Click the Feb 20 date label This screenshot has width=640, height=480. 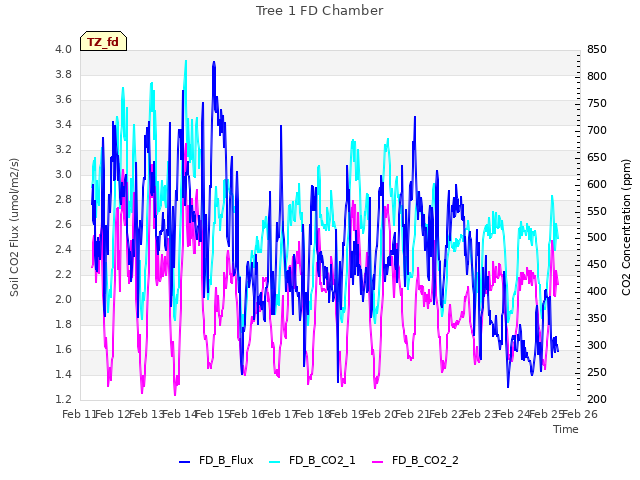coord(380,414)
